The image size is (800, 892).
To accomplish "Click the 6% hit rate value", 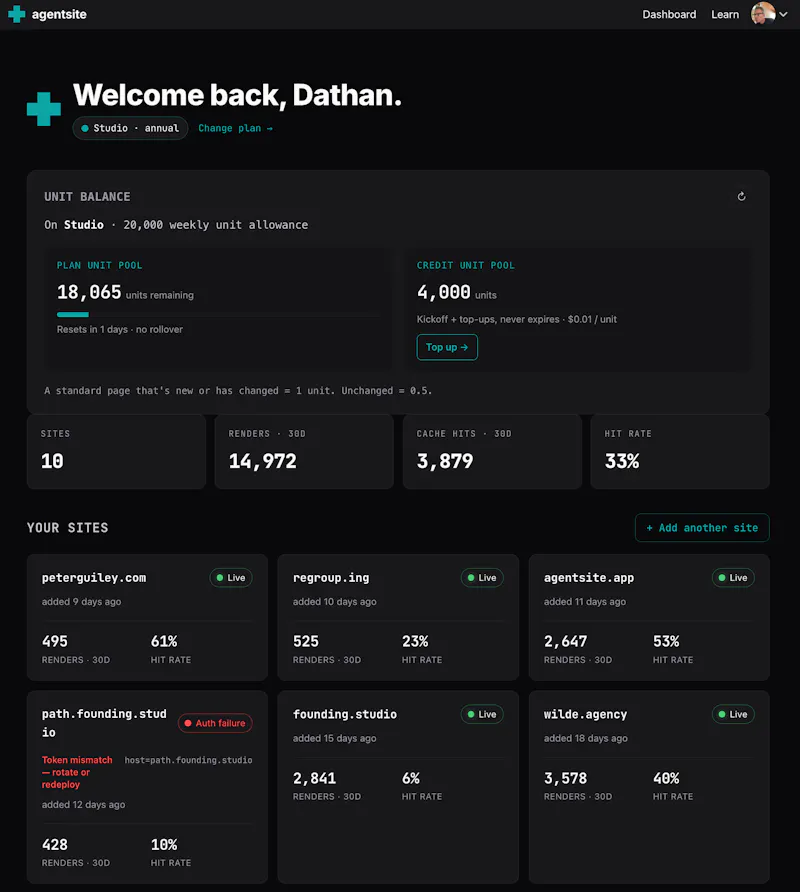I will (411, 778).
